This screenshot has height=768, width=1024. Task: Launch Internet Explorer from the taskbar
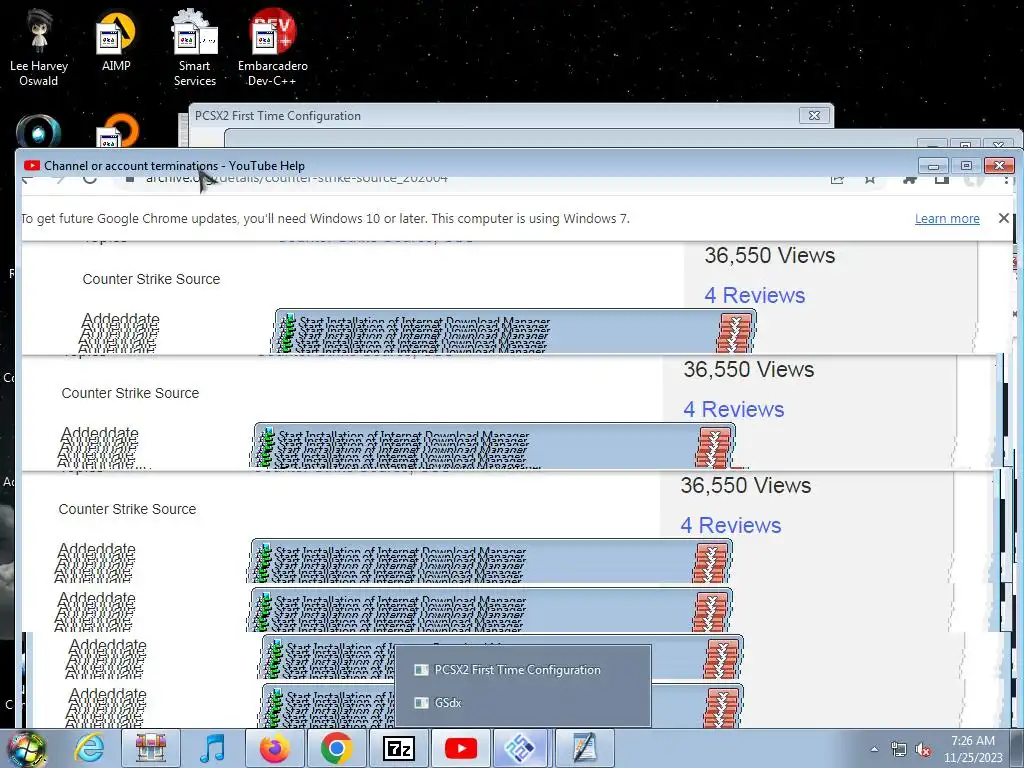click(x=88, y=748)
